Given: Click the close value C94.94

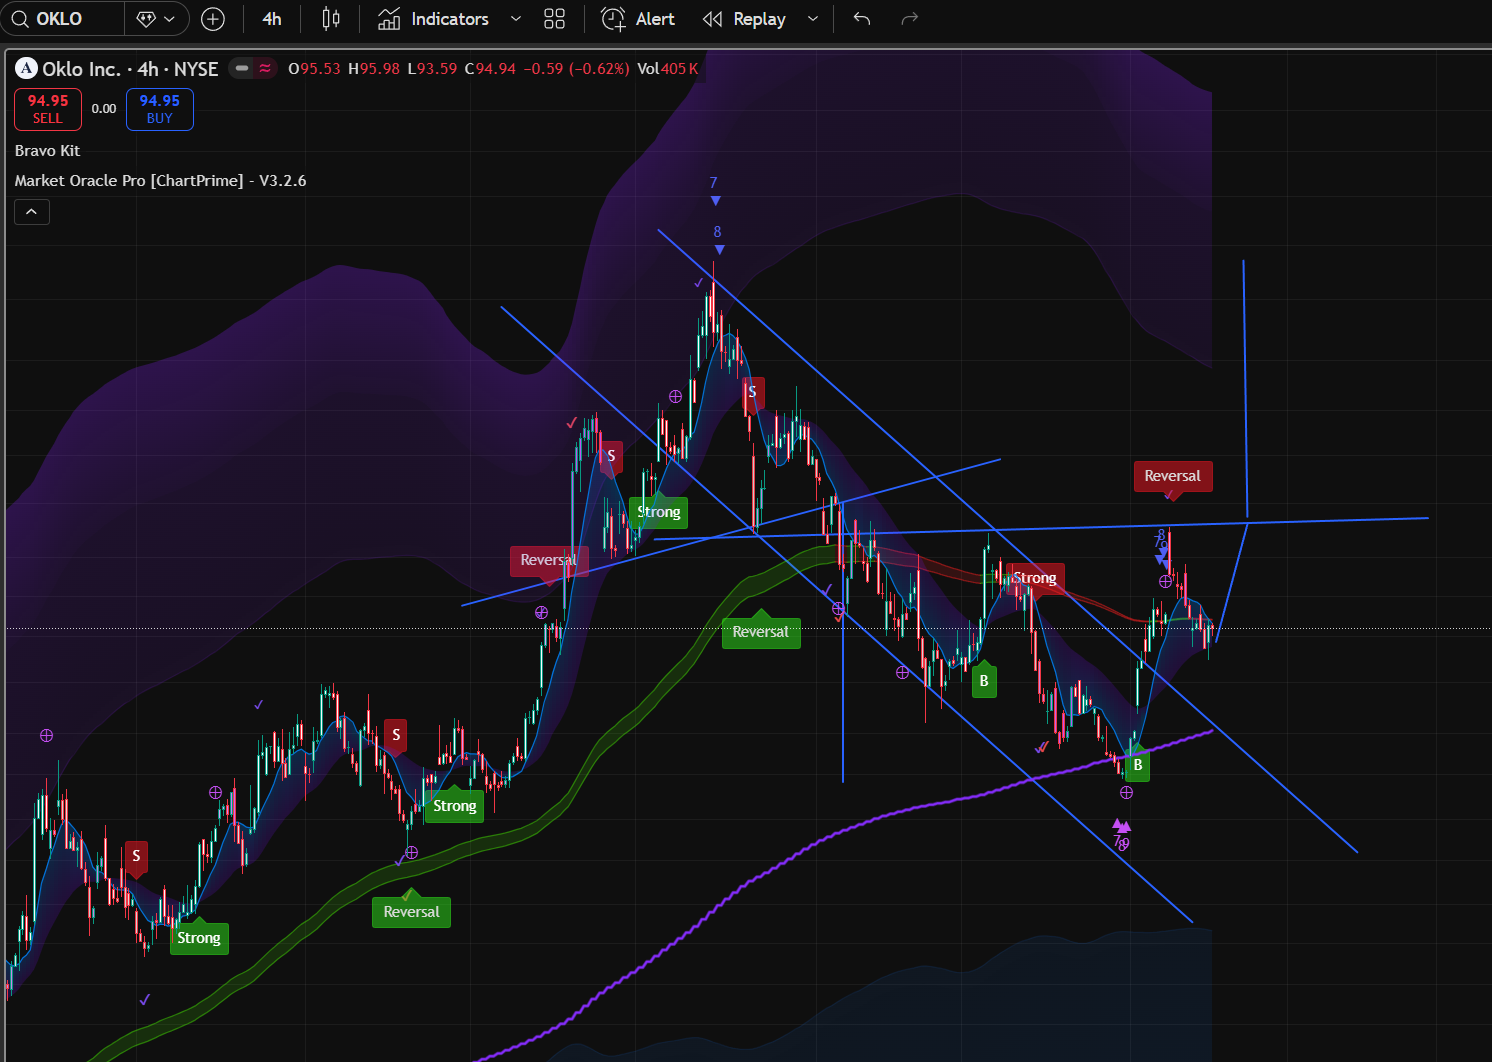Looking at the screenshot, I should (x=490, y=69).
